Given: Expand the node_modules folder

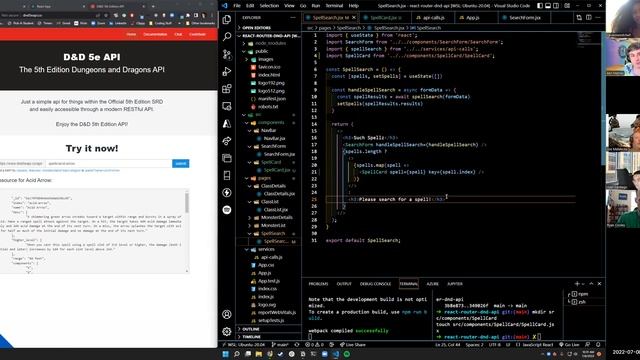Looking at the screenshot, I should point(271,43).
